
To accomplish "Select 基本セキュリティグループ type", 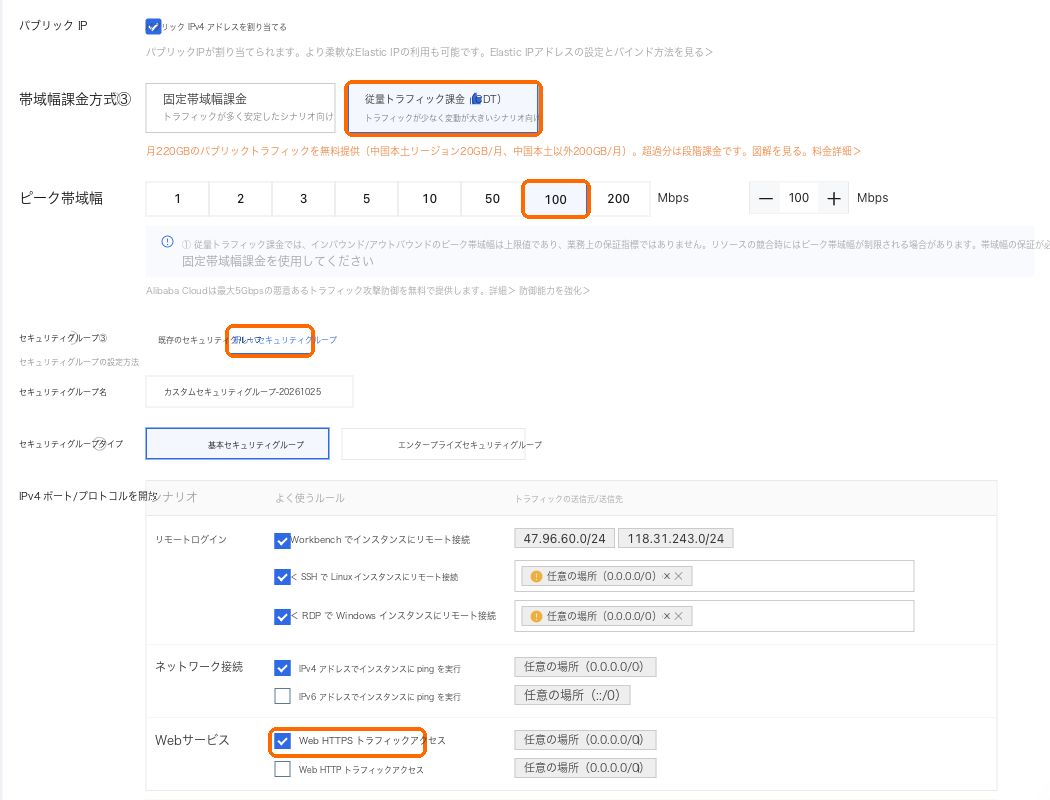I will pyautogui.click(x=237, y=444).
